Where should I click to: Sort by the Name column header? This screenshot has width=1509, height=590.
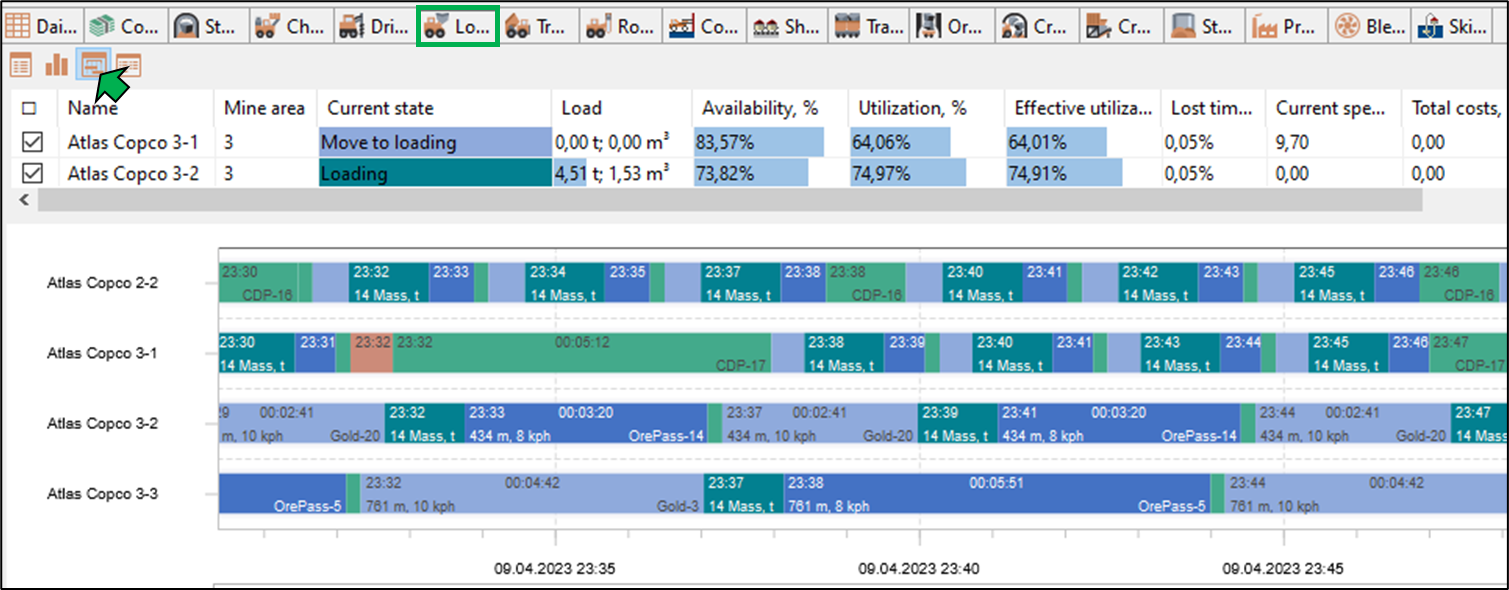(x=136, y=108)
